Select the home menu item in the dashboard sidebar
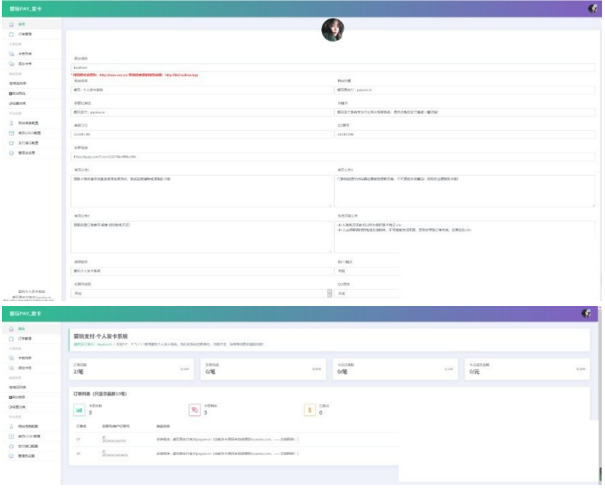 pyautogui.click(x=22, y=329)
